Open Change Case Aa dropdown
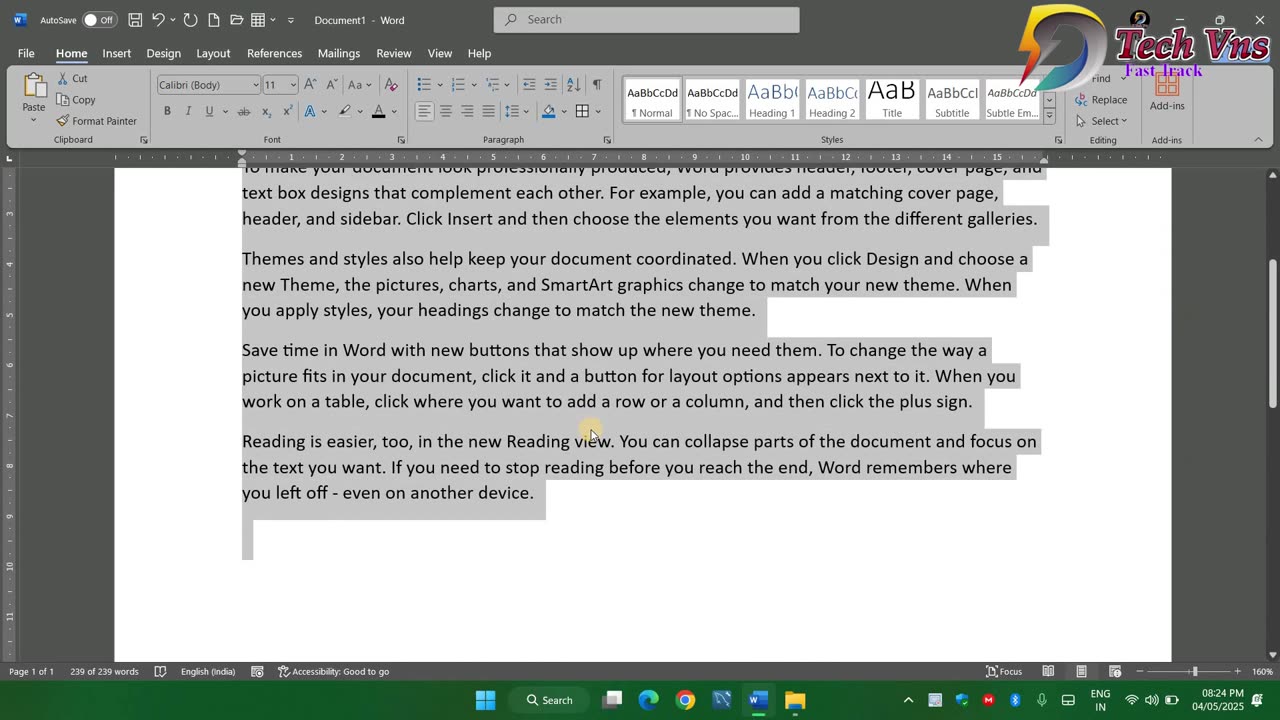 (359, 85)
